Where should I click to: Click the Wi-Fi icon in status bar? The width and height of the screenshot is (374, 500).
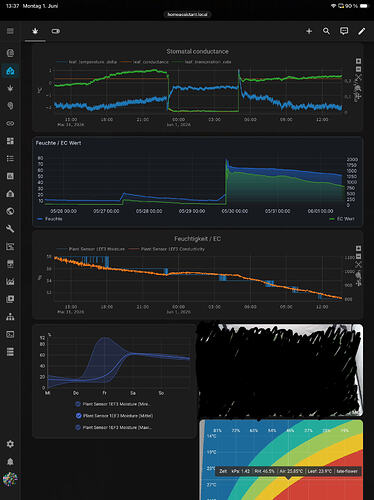coord(333,6)
